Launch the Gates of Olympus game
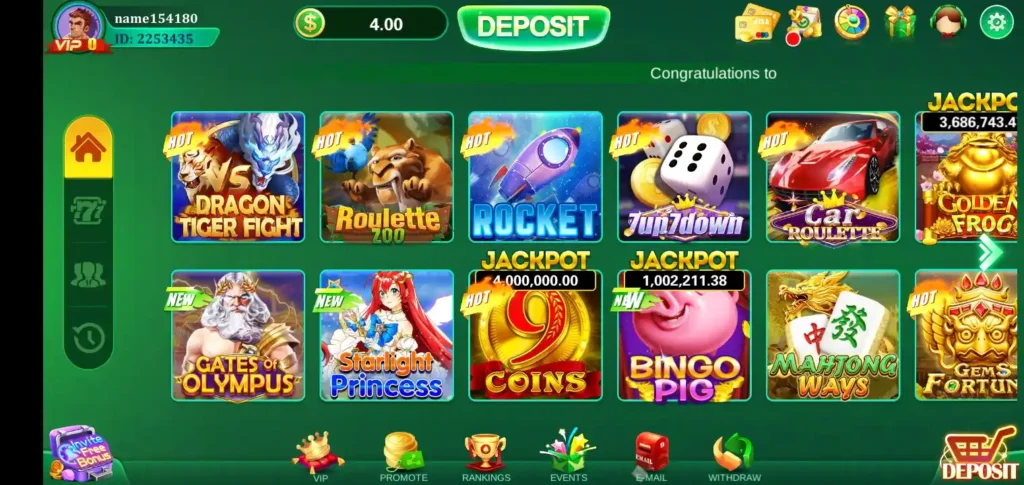Viewport: 1024px width, 485px height. tap(238, 335)
